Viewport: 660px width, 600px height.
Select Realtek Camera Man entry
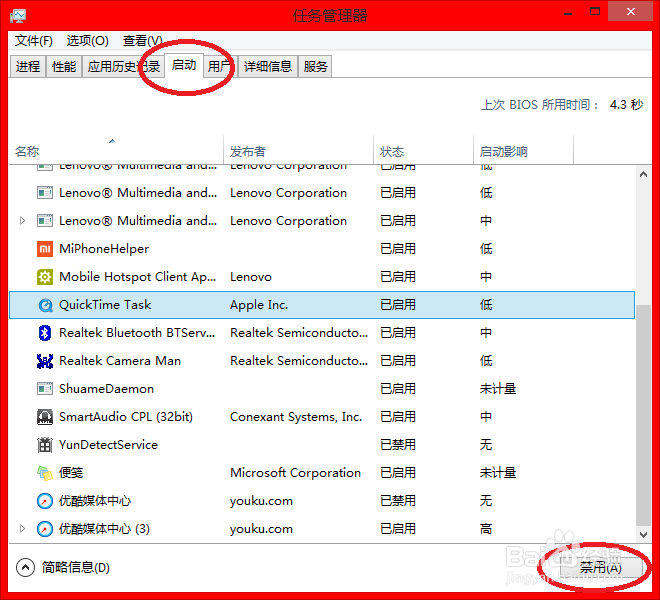click(120, 361)
